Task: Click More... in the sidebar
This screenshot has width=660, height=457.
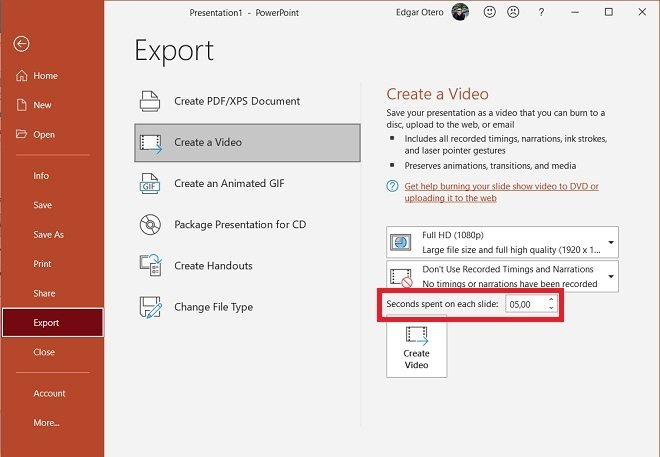Action: click(46, 422)
